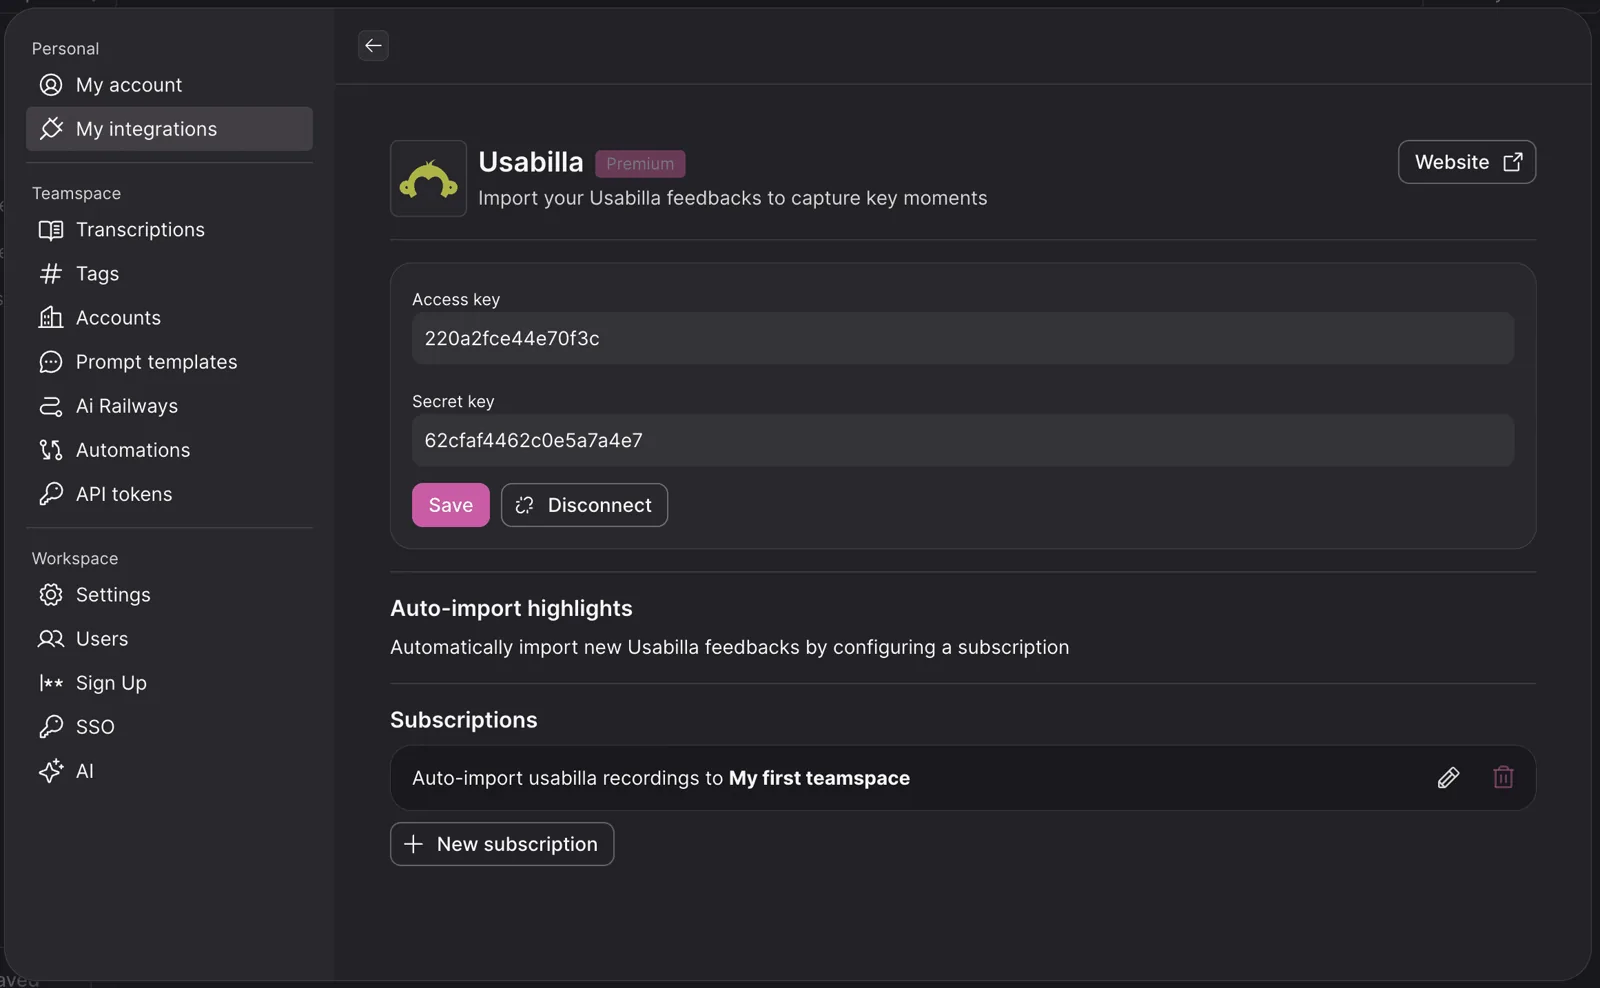Image resolution: width=1600 pixels, height=988 pixels.
Task: Open the Website button label
Action: [1452, 162]
